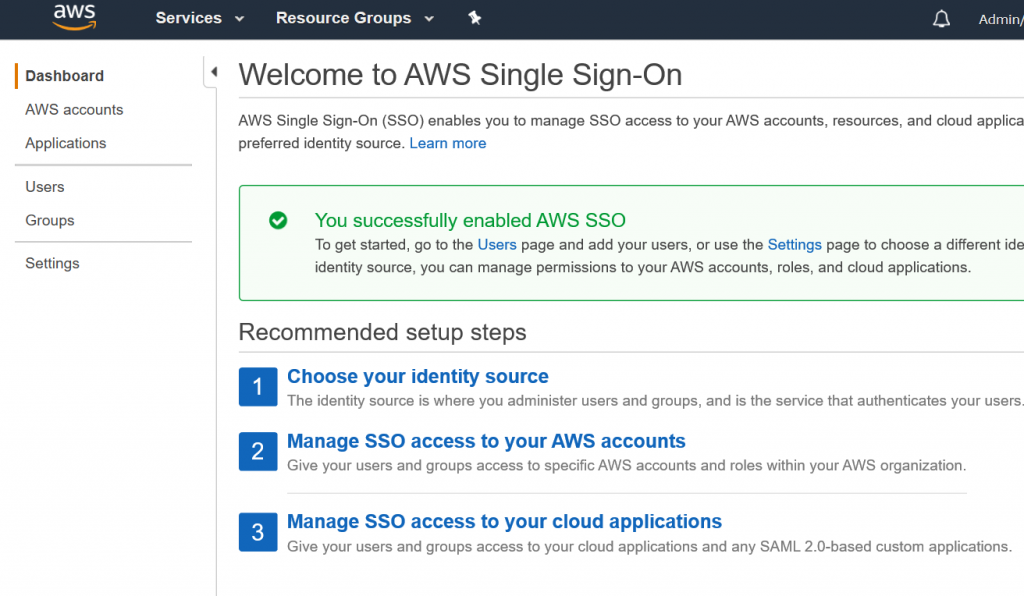Click Manage SSO access to cloud applications
This screenshot has width=1024, height=596.
coord(504,521)
